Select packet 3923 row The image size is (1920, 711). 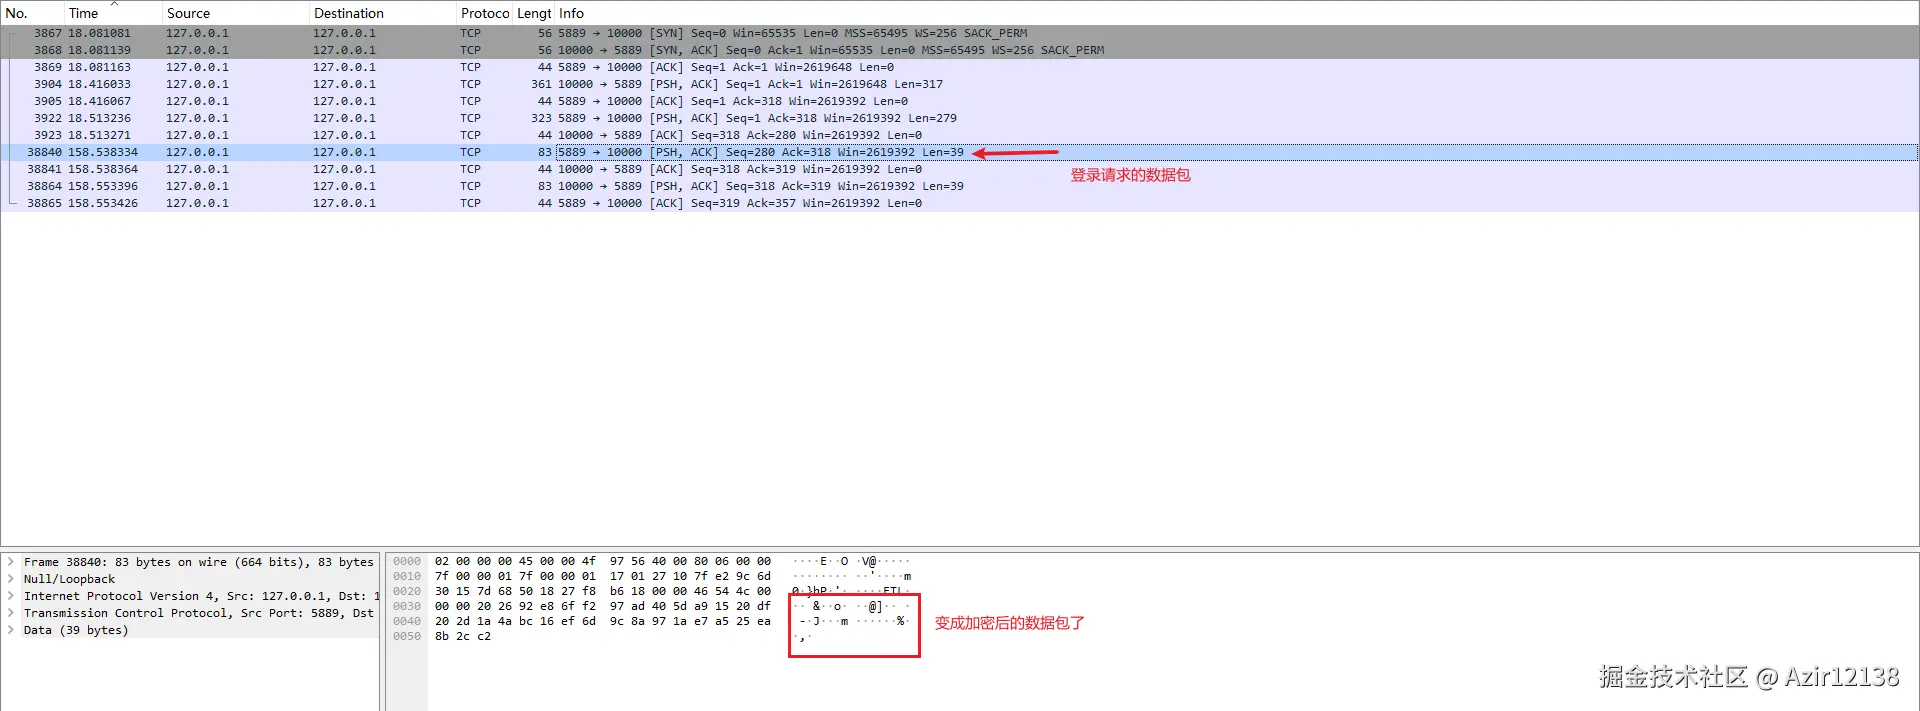tap(960, 135)
